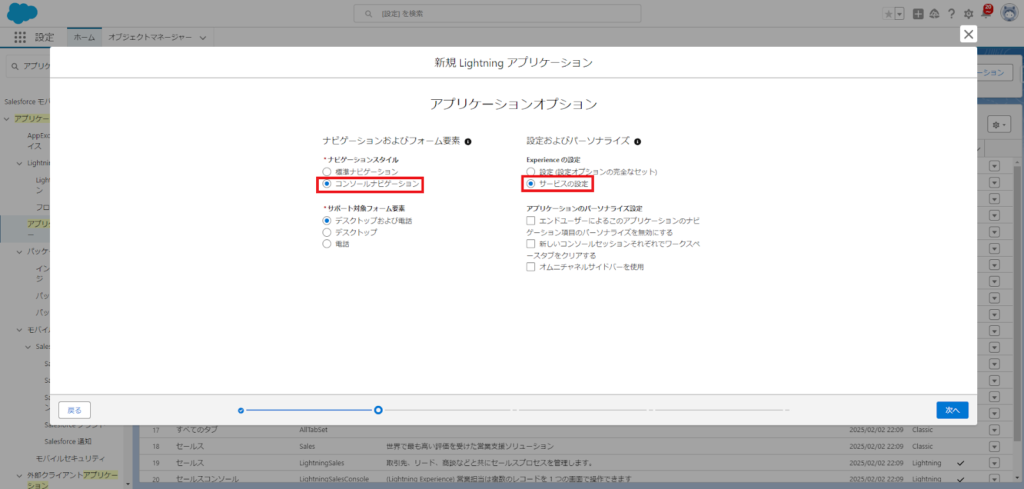Click the quick find box in setup sidebar
The height and width of the screenshot is (489, 1024).
(x=27, y=66)
